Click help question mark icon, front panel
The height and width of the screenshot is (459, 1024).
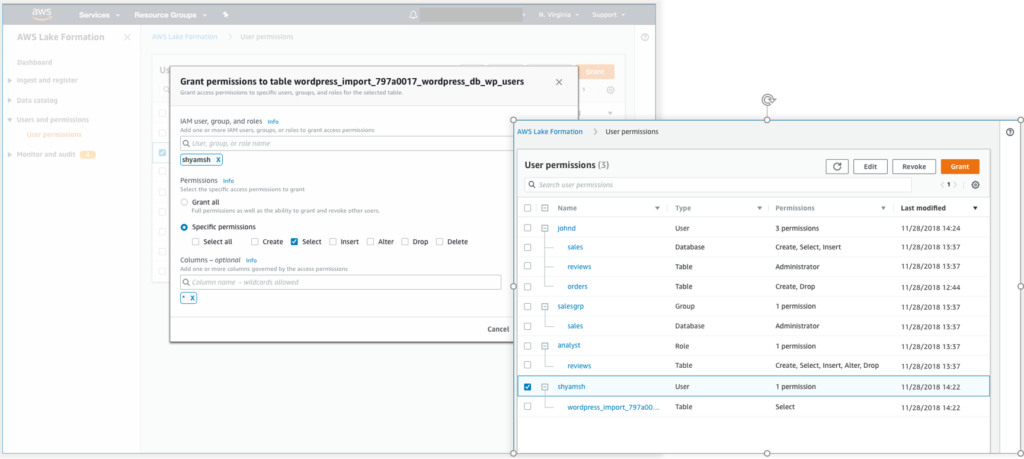(x=1010, y=131)
